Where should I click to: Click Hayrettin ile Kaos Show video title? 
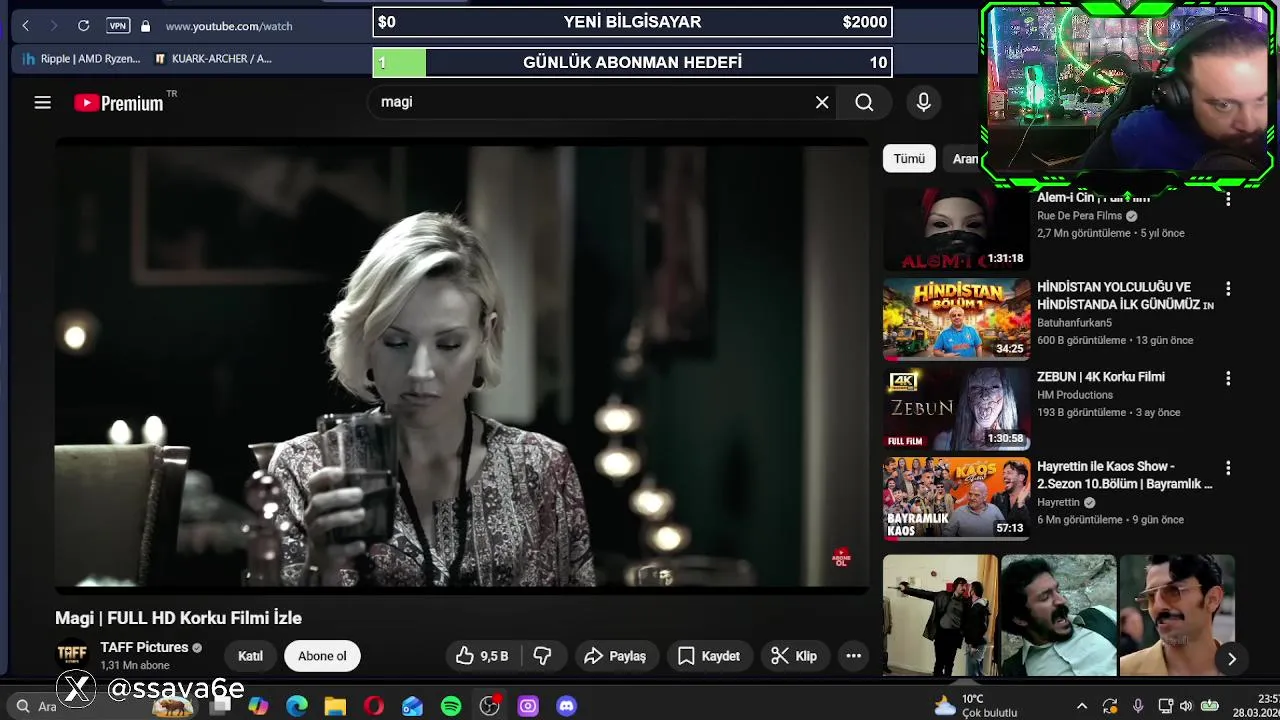coord(1124,475)
